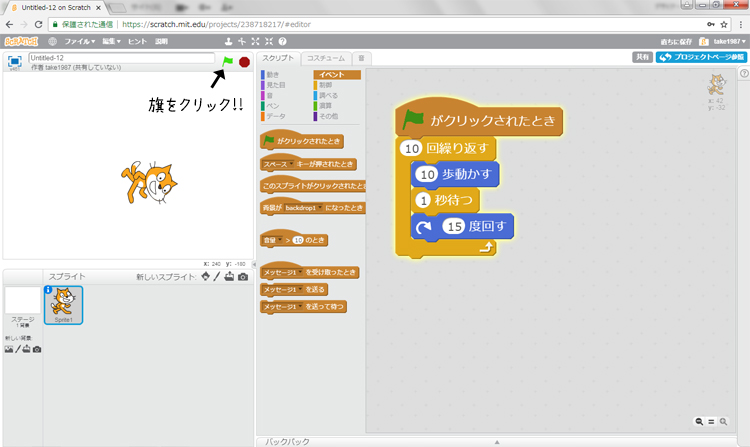Click the project title field Untitled-12
Viewport: 750px width, 447px height.
click(x=121, y=58)
